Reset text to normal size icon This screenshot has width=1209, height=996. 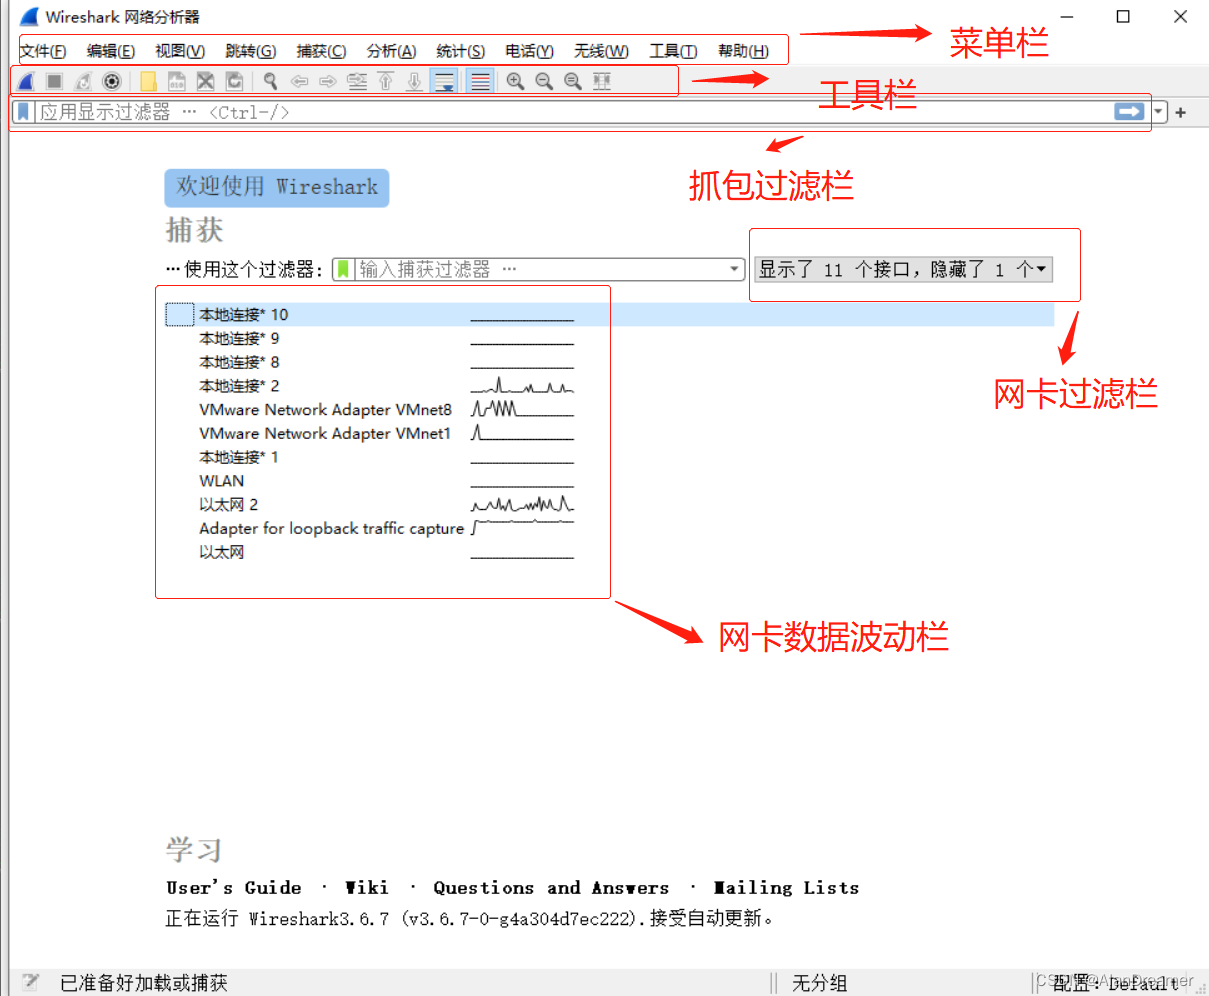tap(573, 81)
